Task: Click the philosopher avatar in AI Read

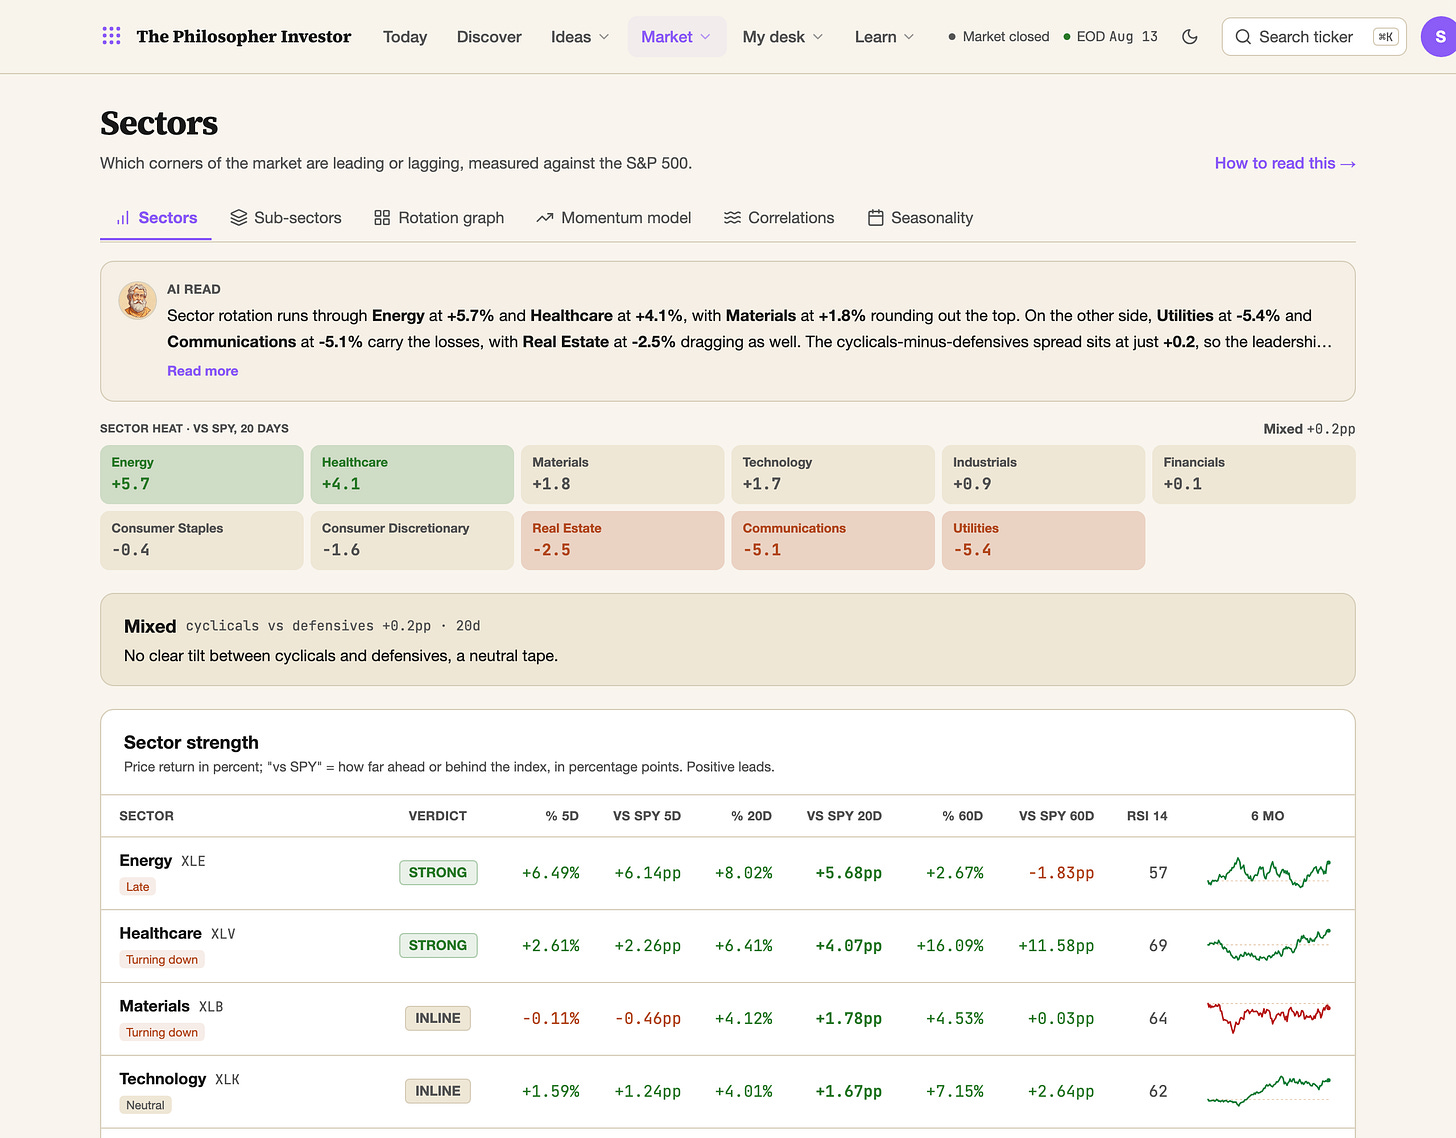Action: pyautogui.click(x=137, y=300)
